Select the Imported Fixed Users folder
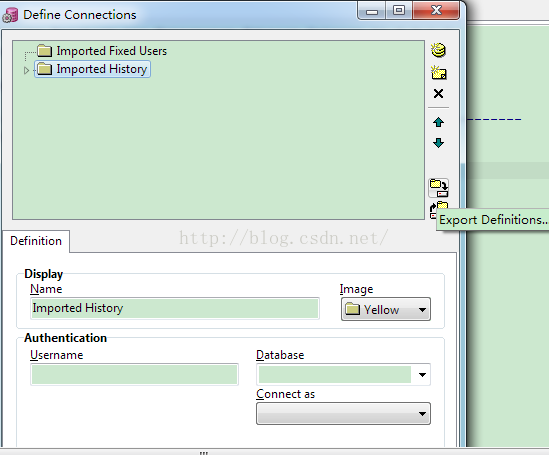Screen dimensions: 549x455 102,51
